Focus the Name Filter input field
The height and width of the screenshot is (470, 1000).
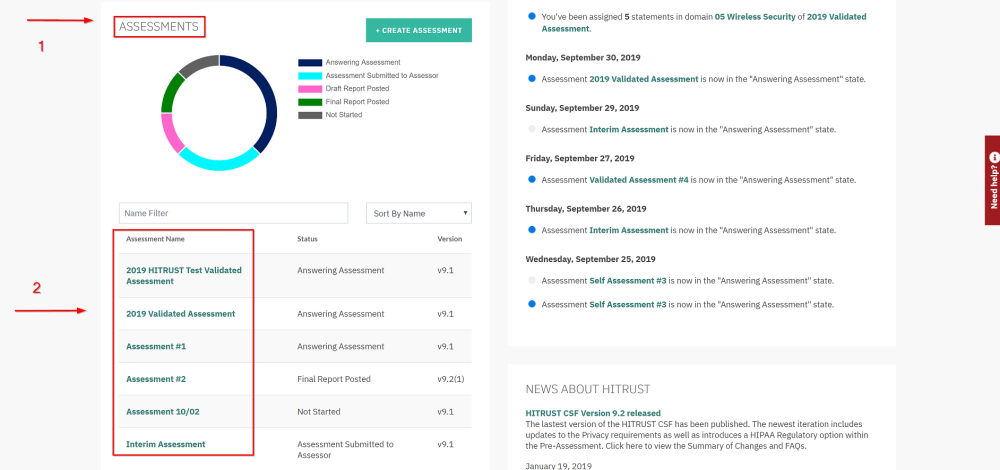[x=233, y=213]
